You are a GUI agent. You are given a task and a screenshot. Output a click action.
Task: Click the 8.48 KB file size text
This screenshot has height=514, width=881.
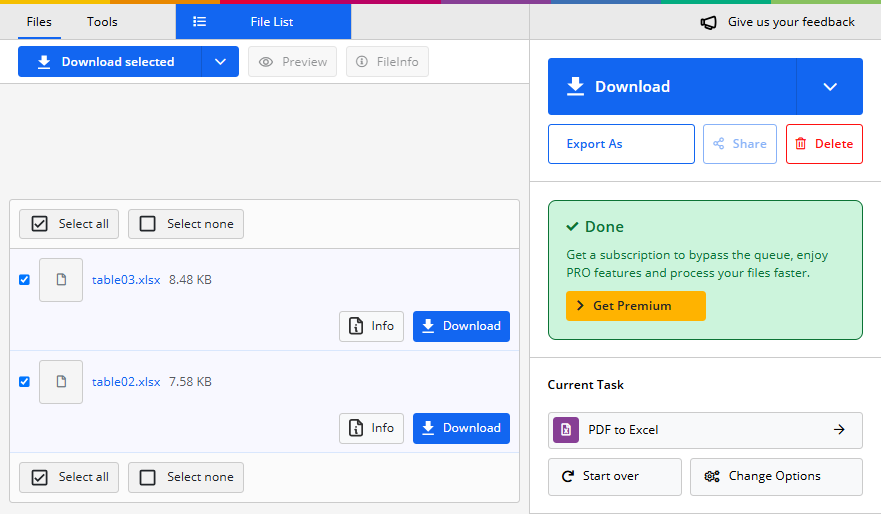pos(190,280)
